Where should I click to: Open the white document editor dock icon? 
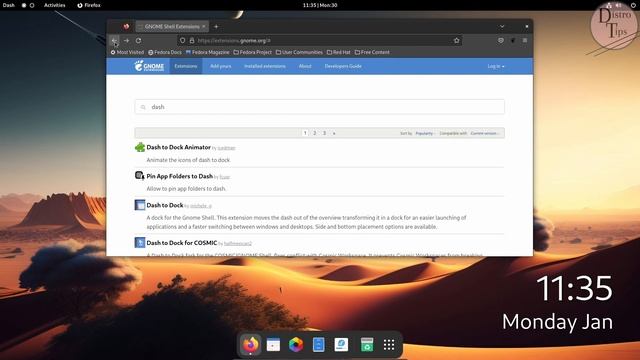341,344
